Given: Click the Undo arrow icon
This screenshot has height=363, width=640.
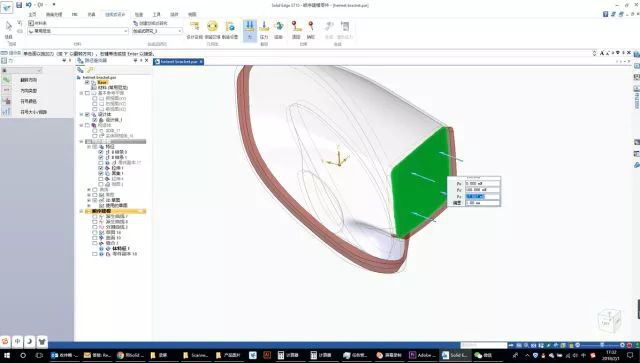Looking at the screenshot, I should tap(29, 5).
